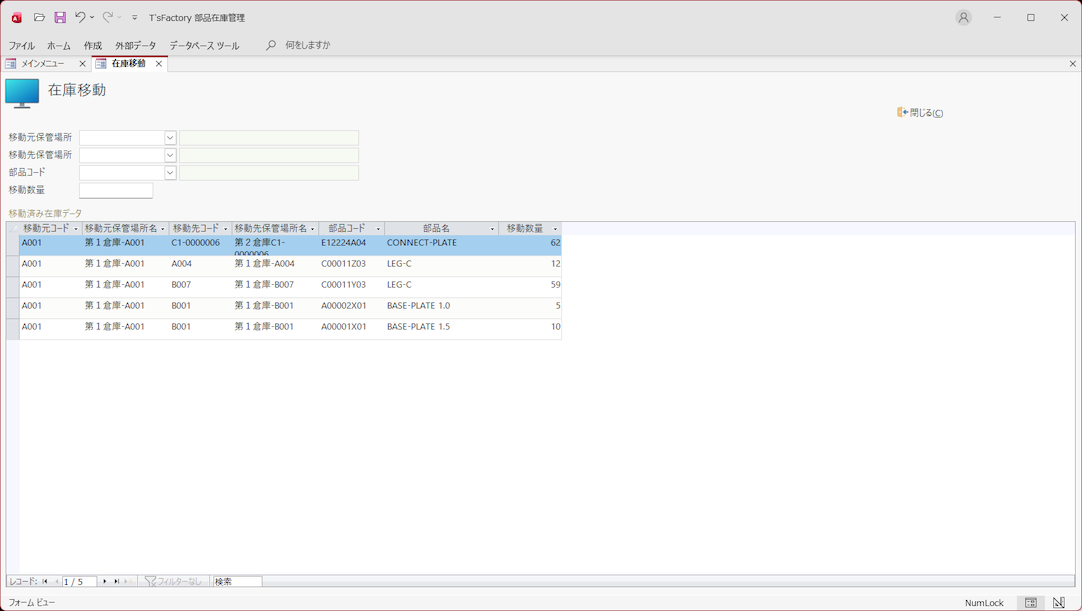Screen dimensions: 1082x611
Task: Switch to Form View in status bar
Action: (1031, 603)
